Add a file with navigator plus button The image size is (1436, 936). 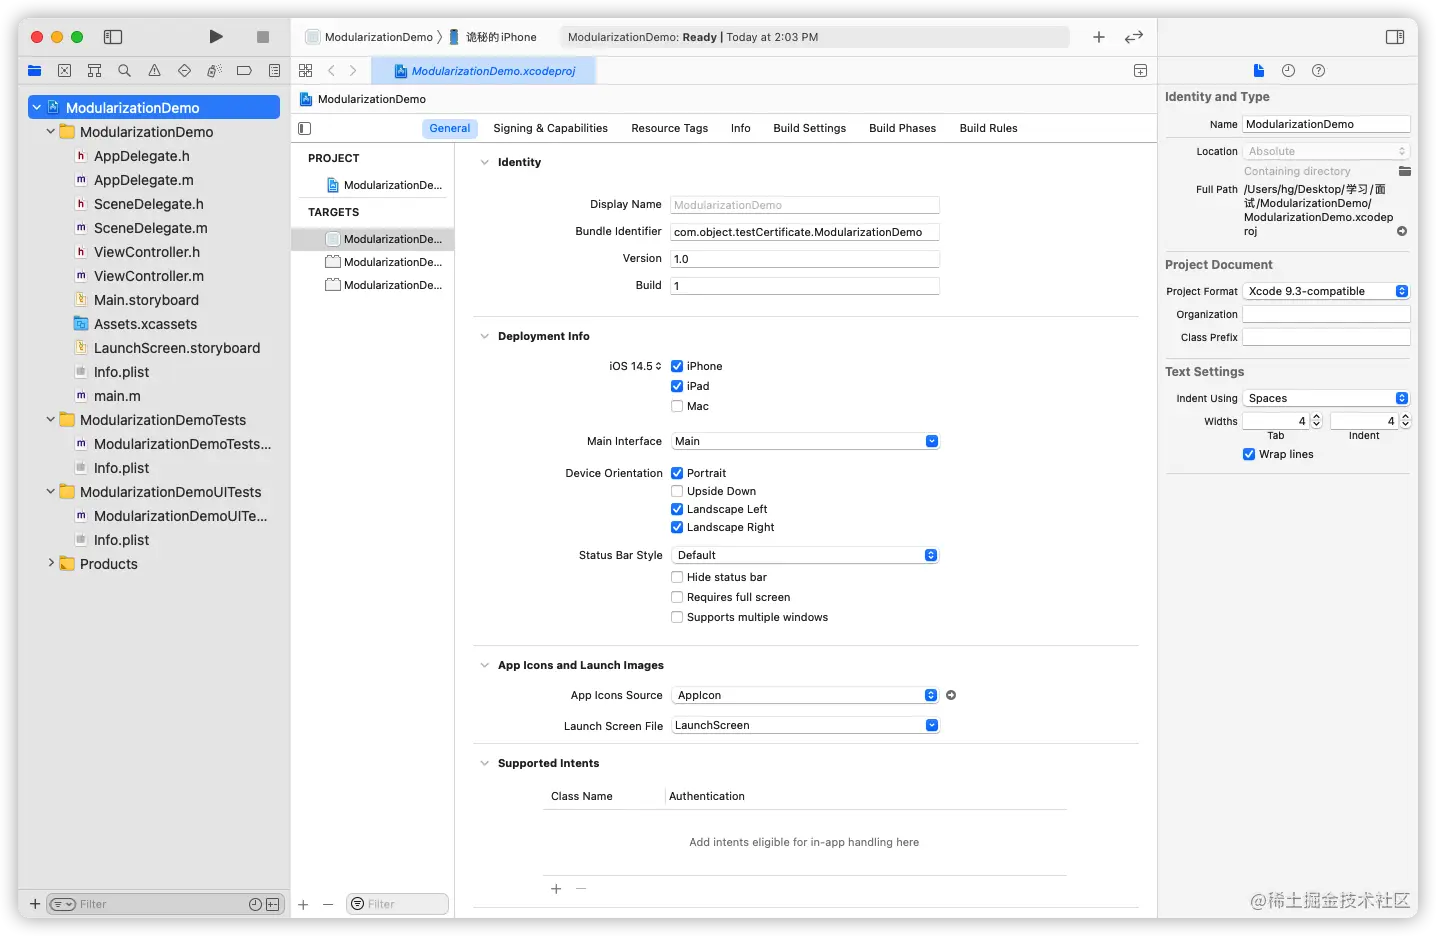35,904
